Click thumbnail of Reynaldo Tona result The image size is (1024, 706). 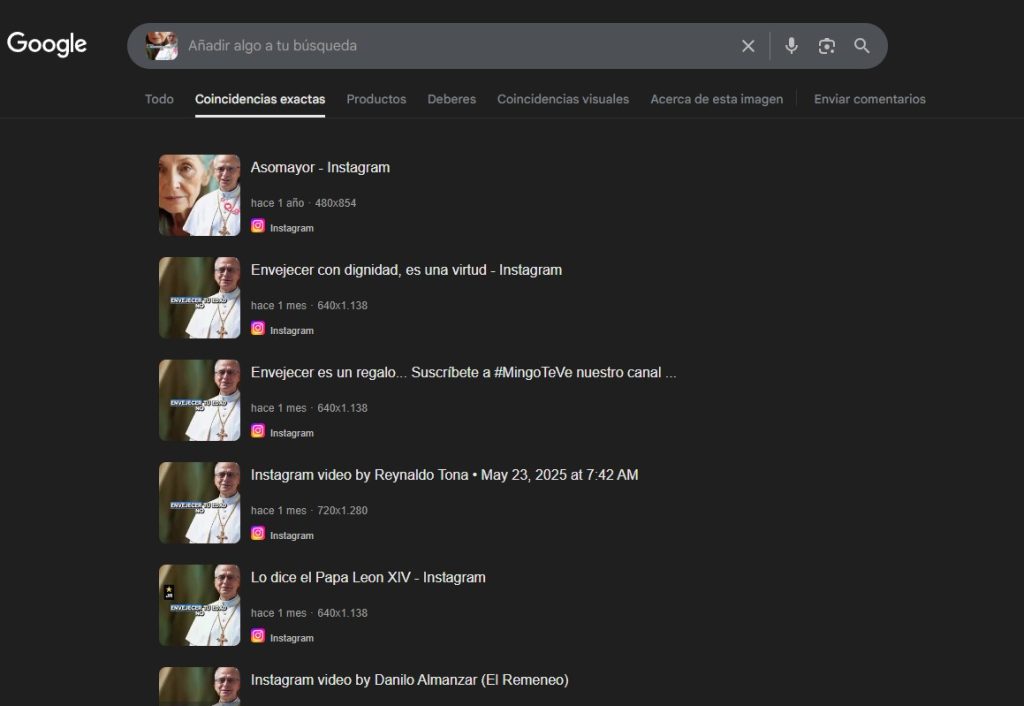click(x=199, y=502)
